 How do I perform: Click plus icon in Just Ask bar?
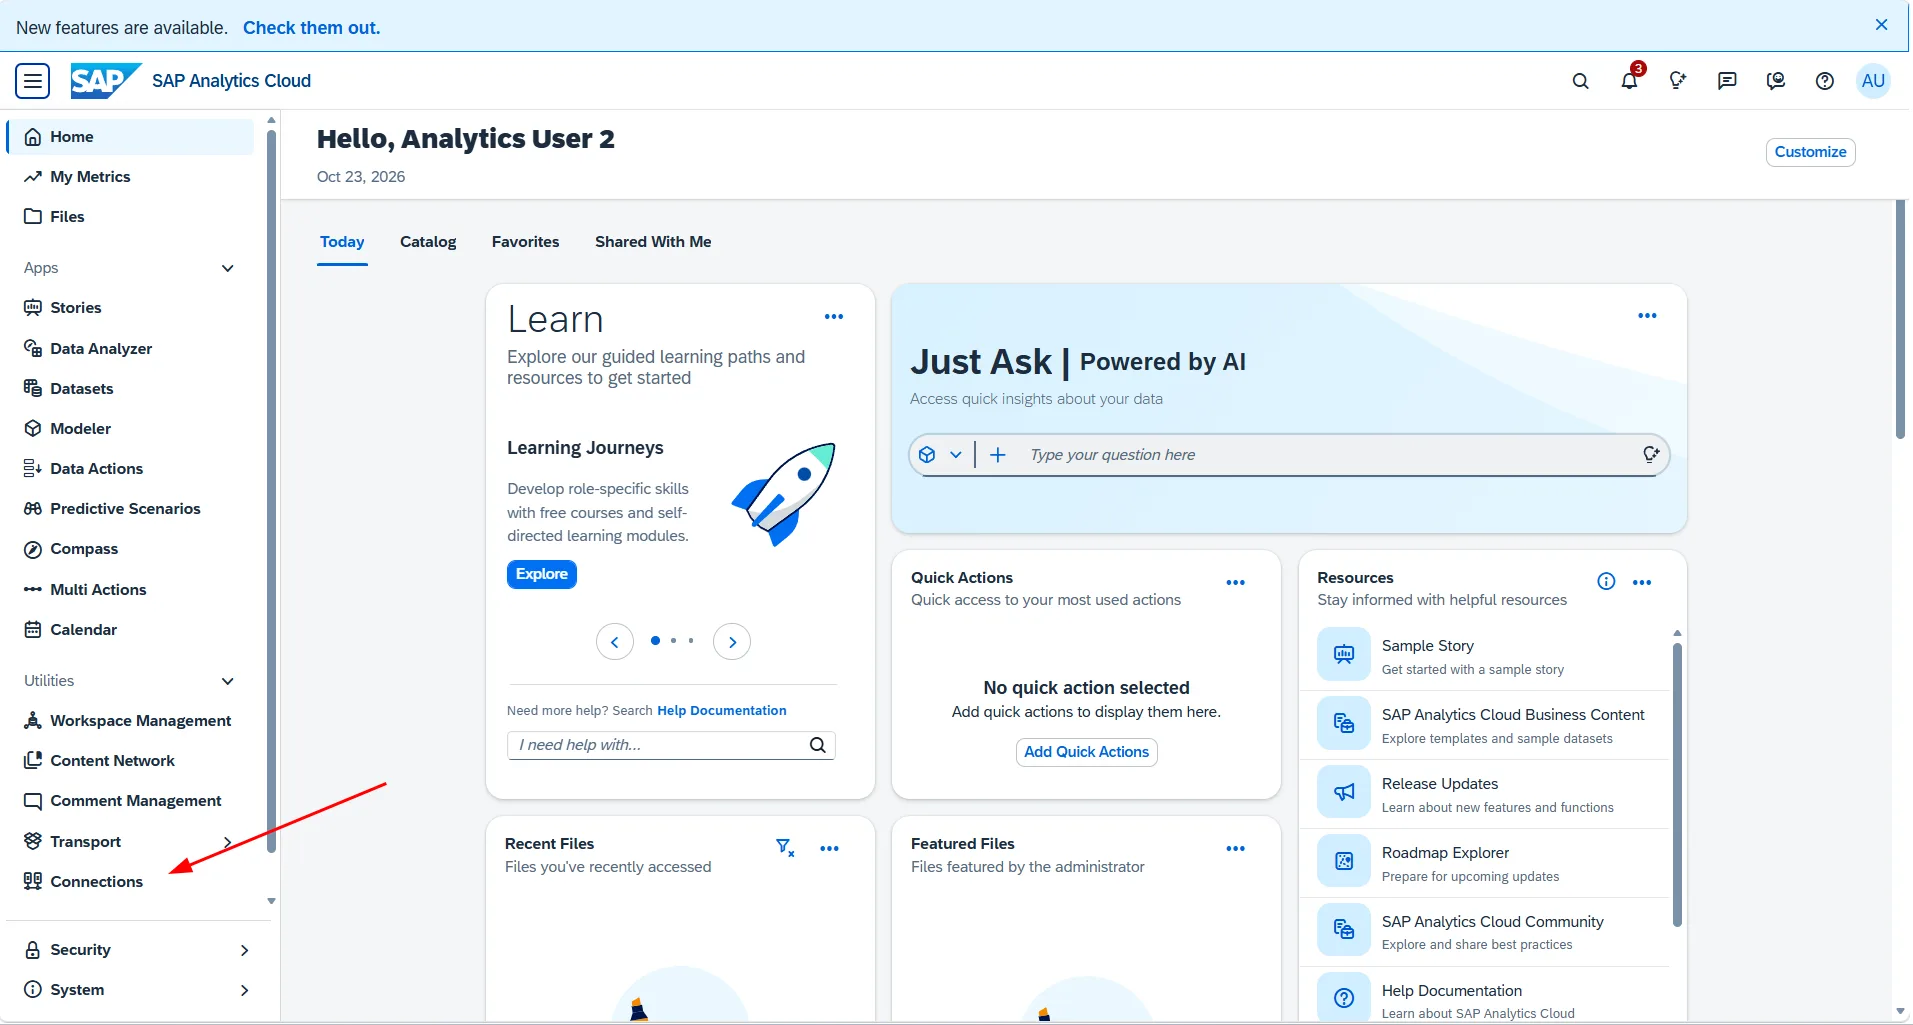[997, 455]
